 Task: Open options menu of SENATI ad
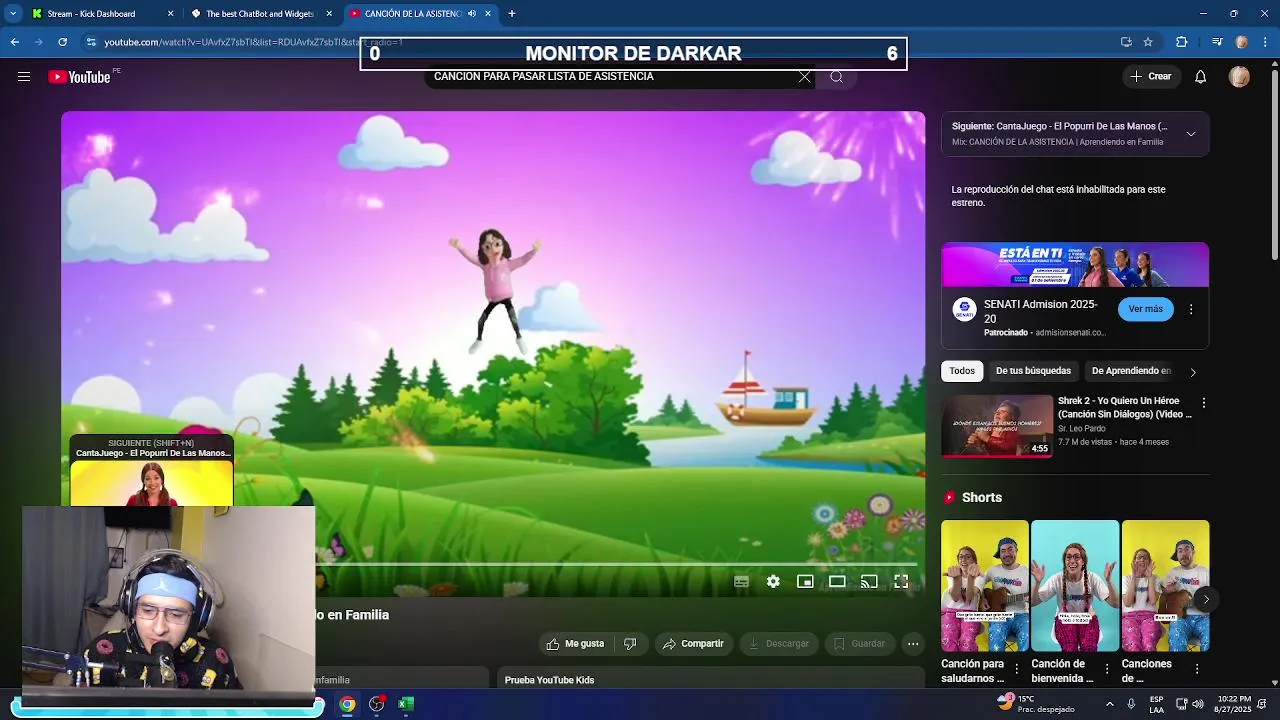(x=1191, y=309)
